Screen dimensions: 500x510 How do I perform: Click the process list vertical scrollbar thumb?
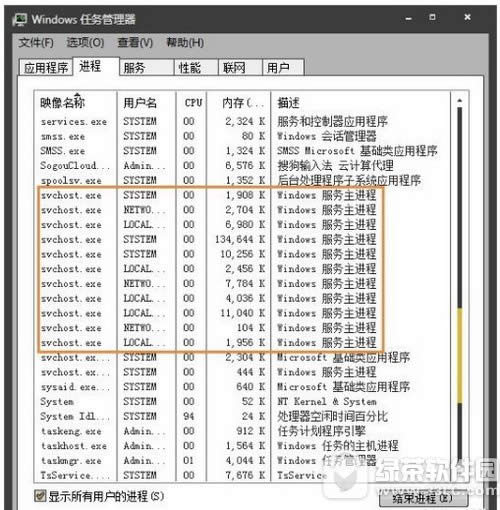coord(460,356)
